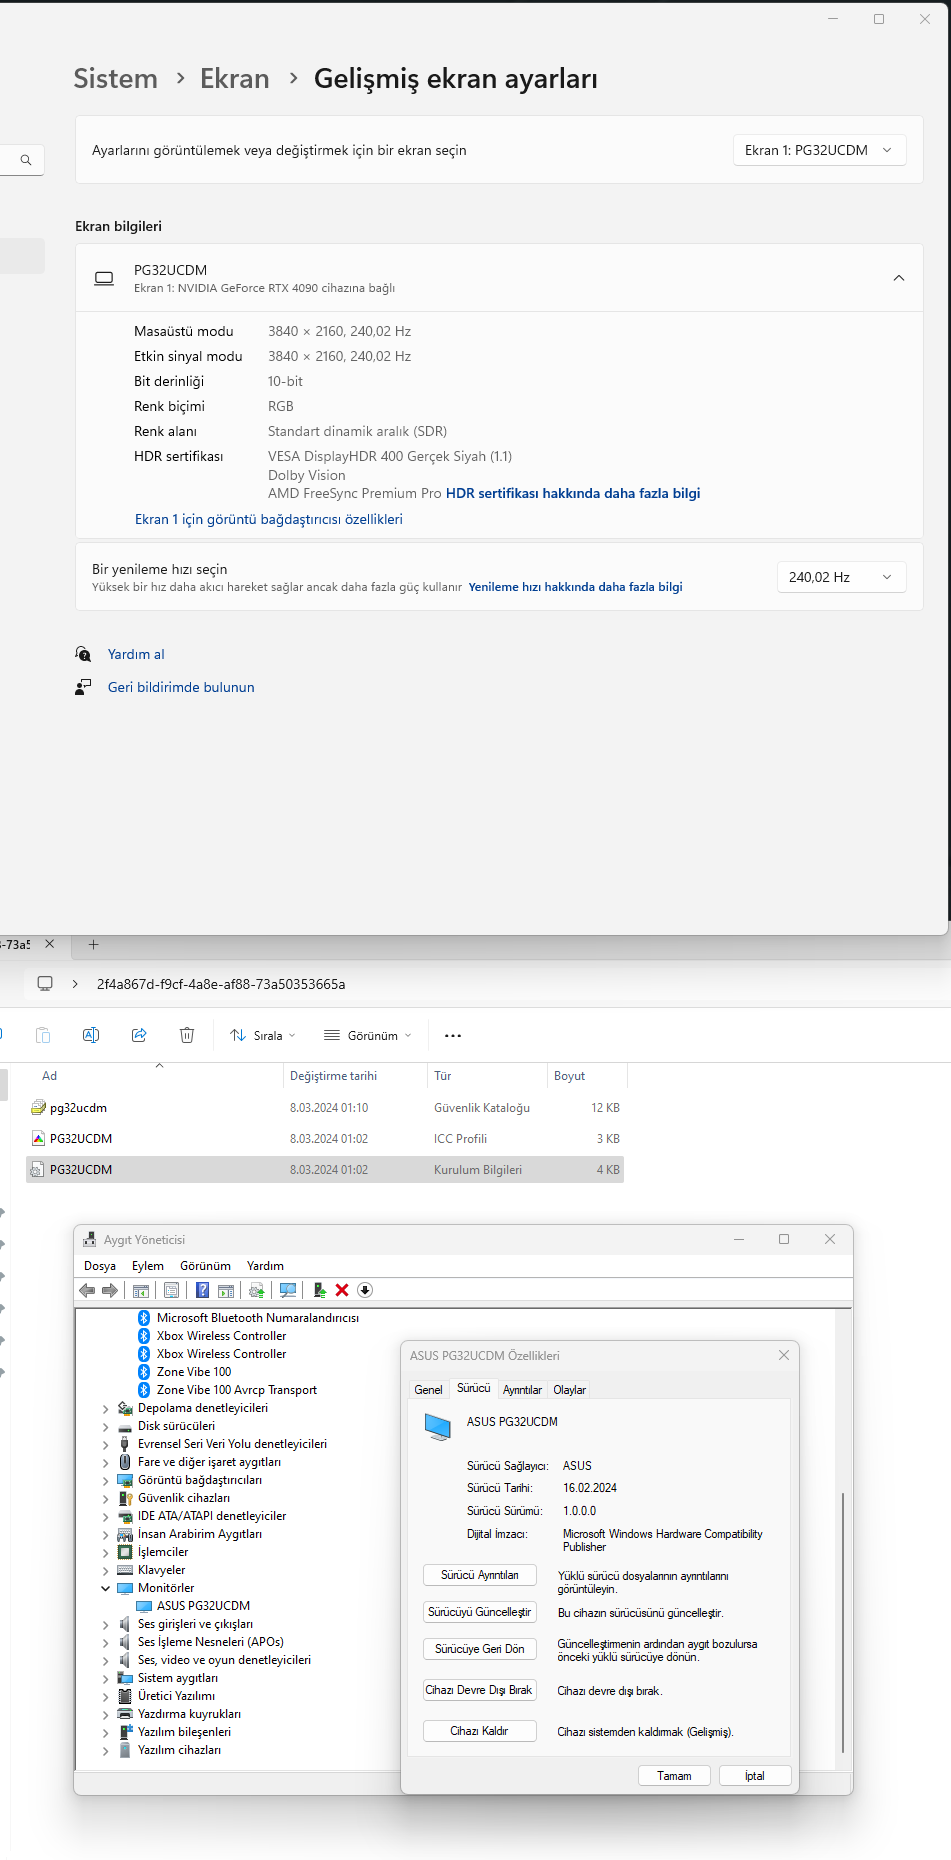Collapse the PG32UCDM display info section
Image resolution: width=951 pixels, height=1860 pixels.
tap(899, 278)
